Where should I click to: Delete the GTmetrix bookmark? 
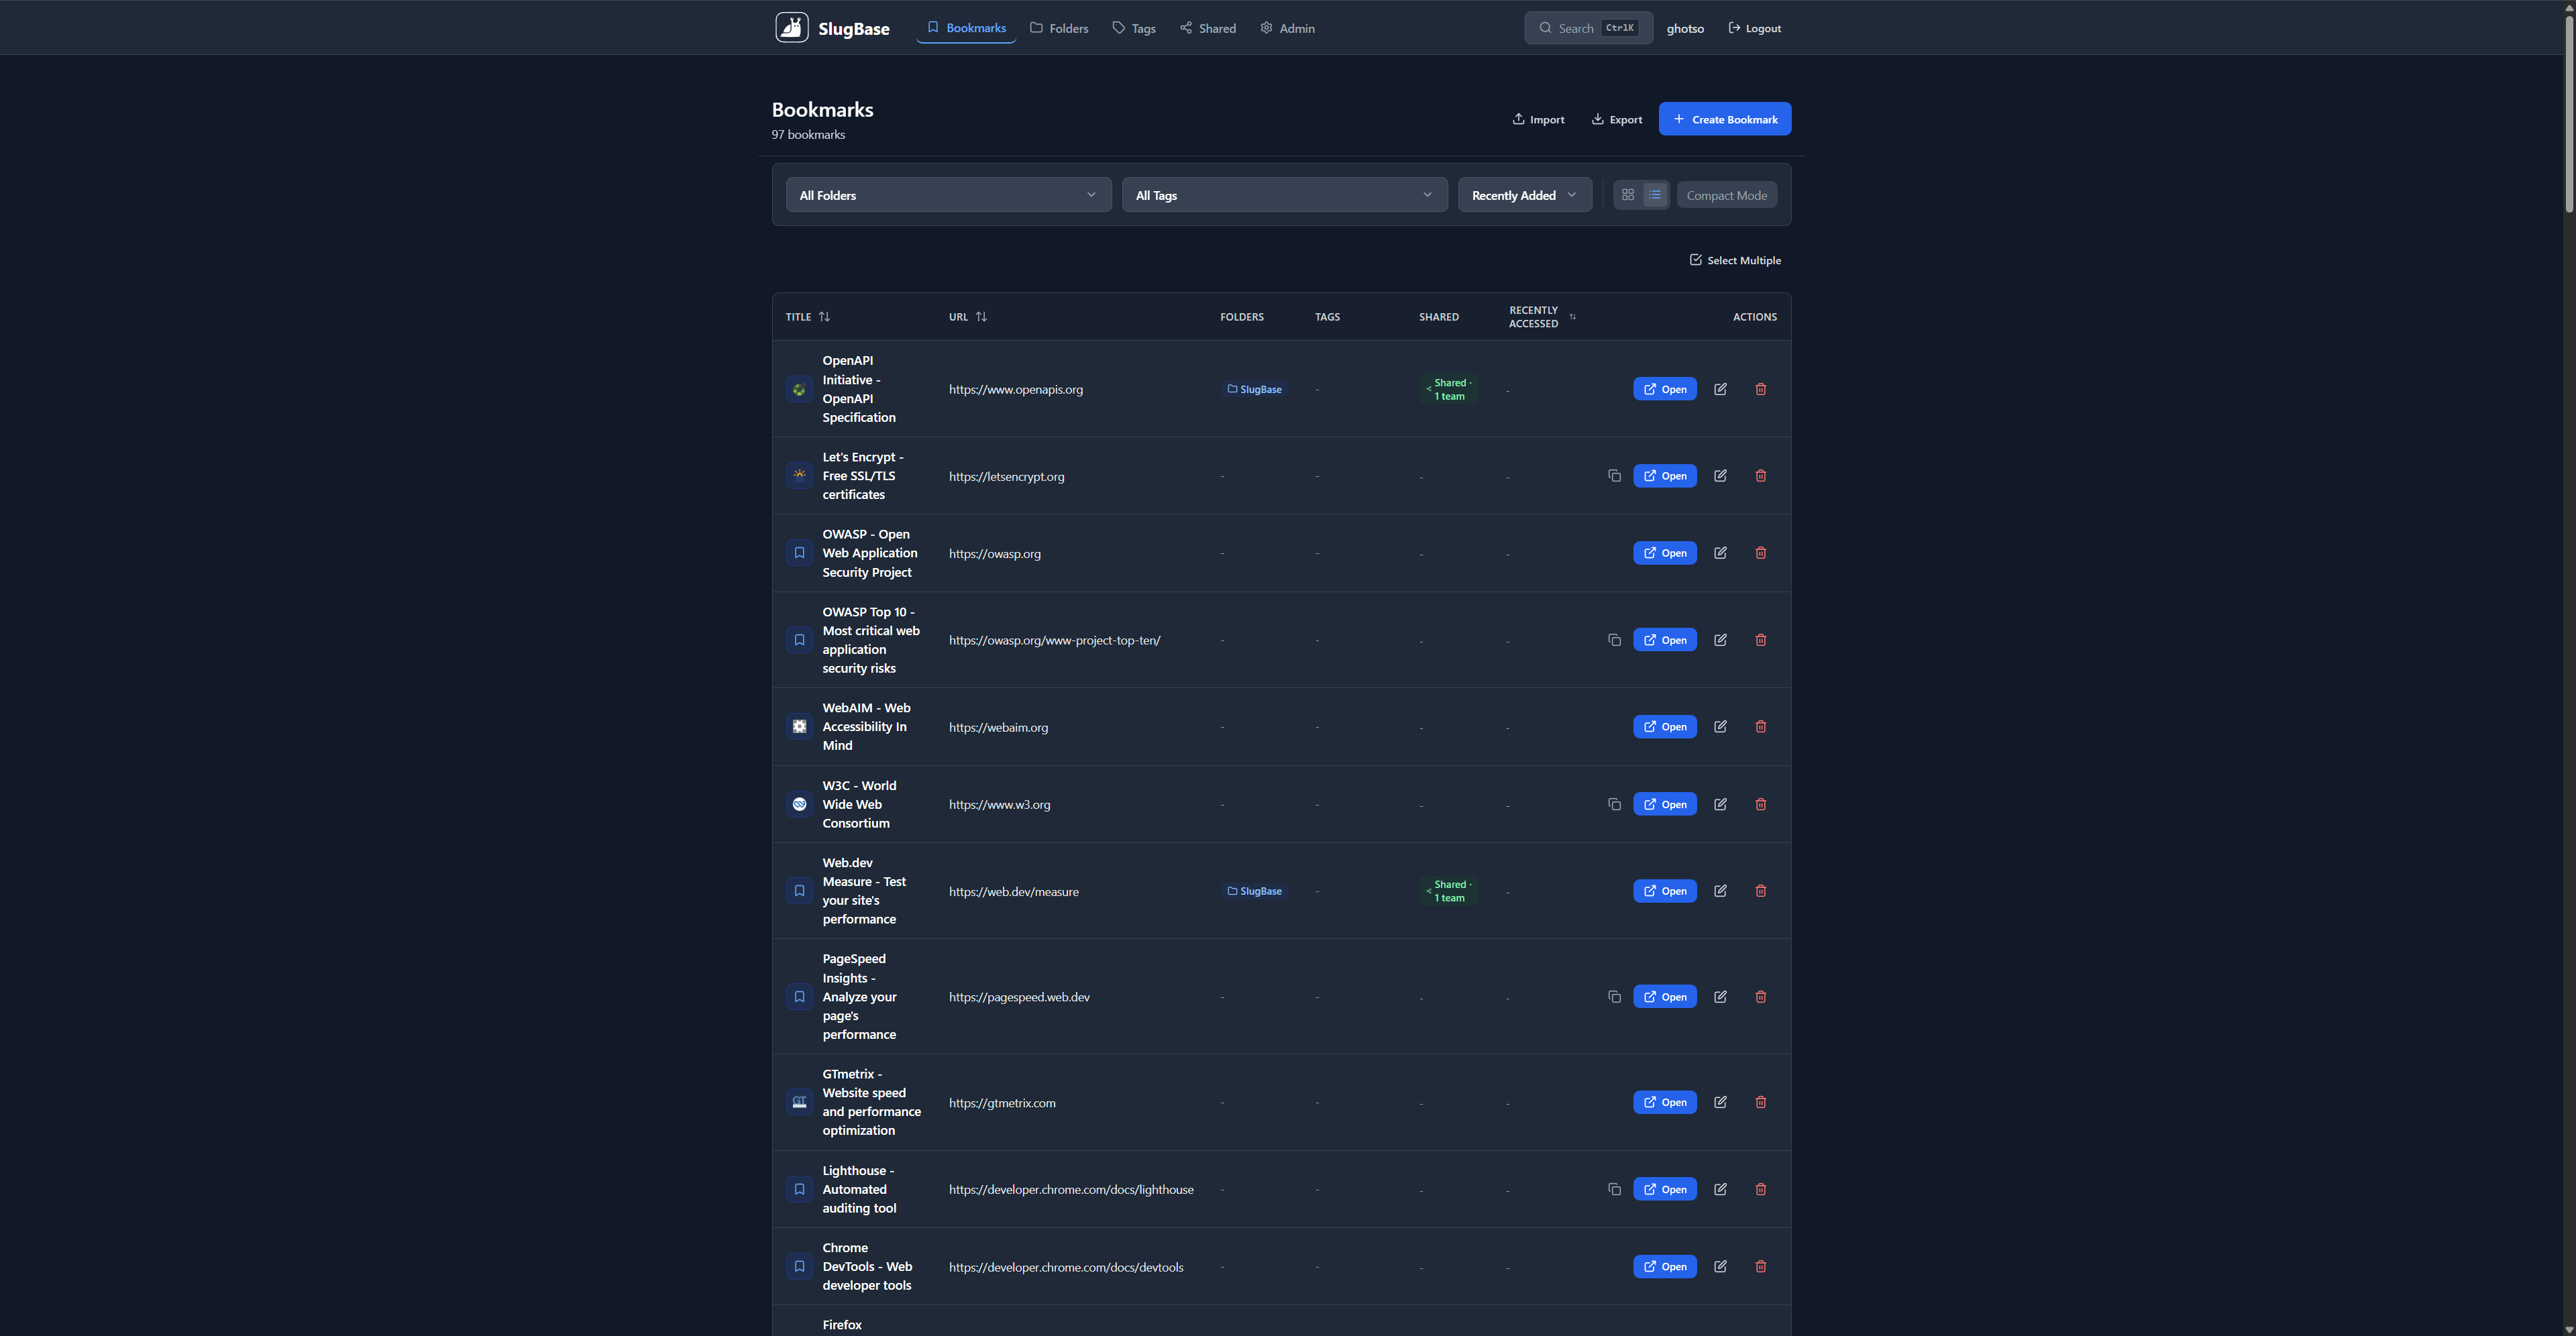tap(1760, 1102)
